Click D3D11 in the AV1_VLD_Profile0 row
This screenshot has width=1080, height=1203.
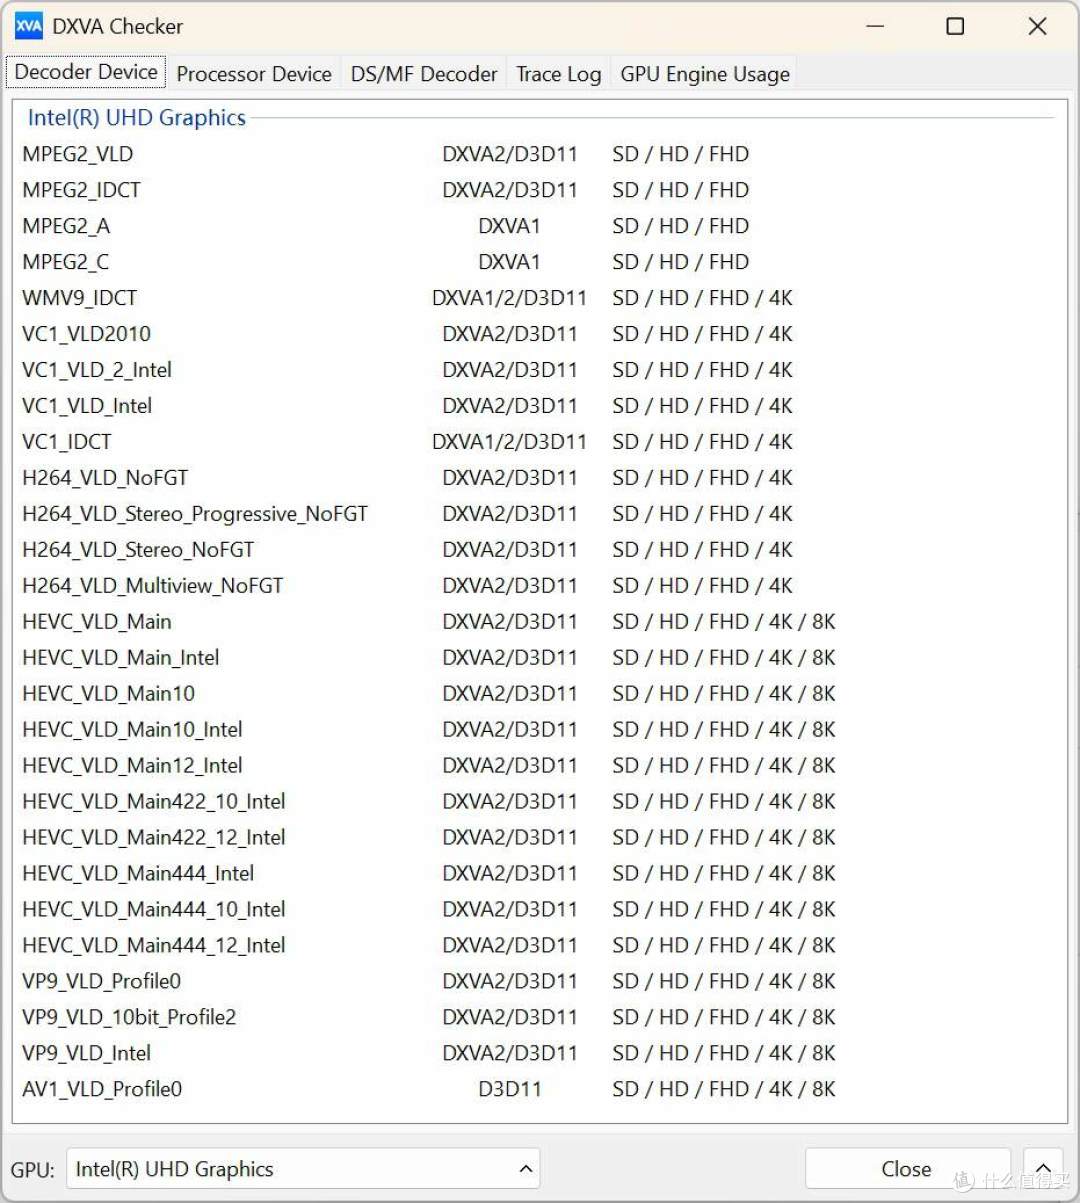(x=510, y=1090)
